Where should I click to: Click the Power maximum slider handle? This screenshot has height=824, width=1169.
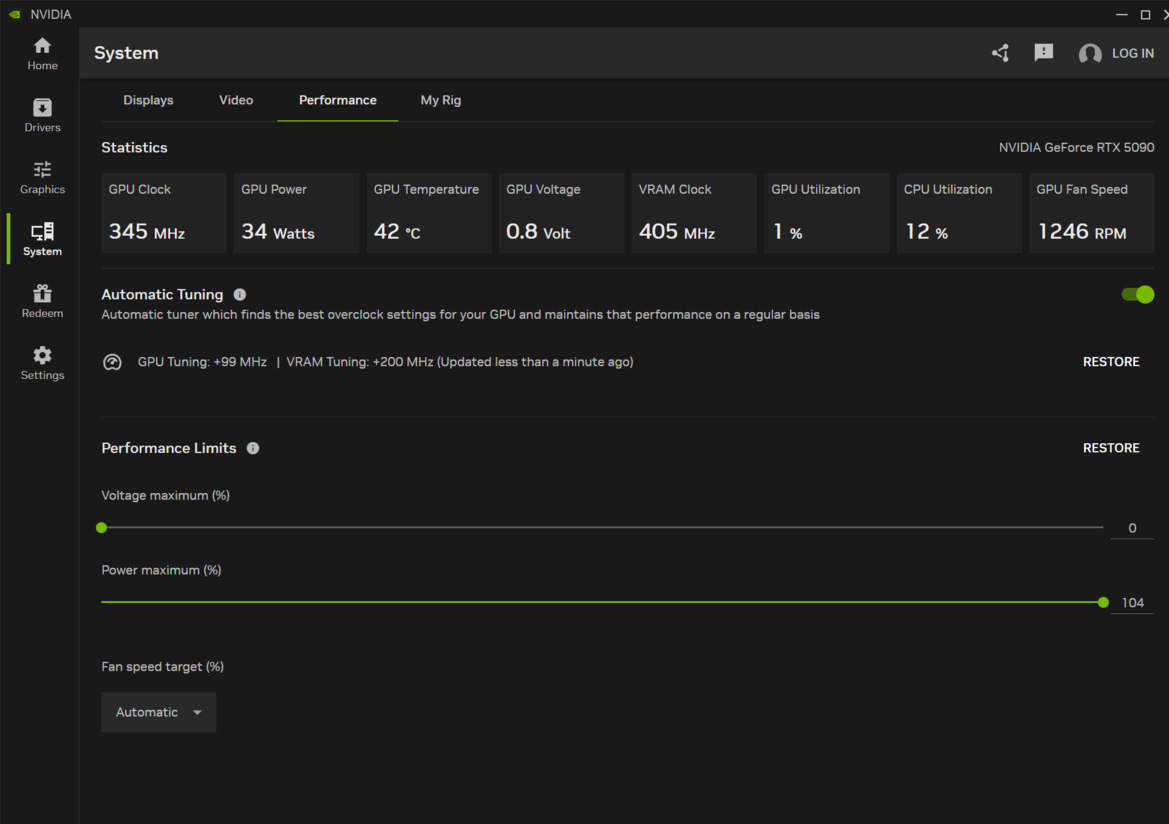point(1103,603)
